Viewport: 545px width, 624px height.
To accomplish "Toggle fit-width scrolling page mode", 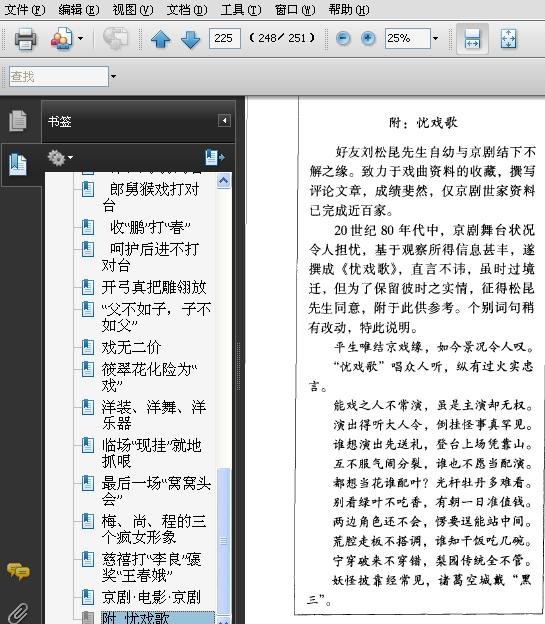I will coord(472,39).
